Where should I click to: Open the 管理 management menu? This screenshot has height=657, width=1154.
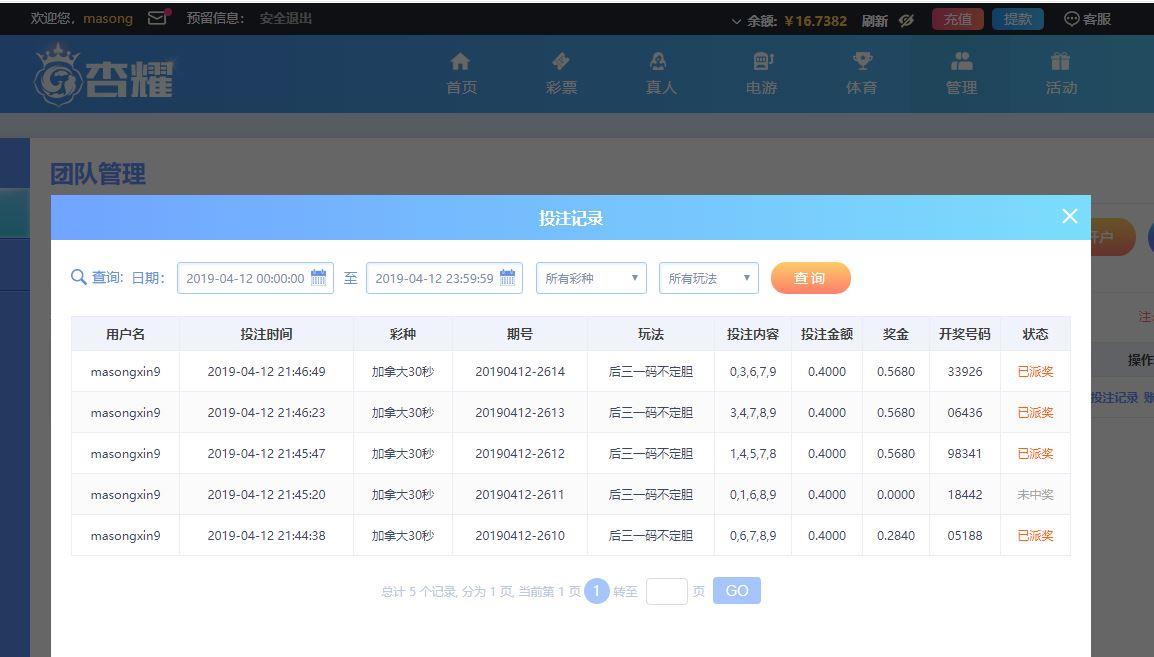coord(961,74)
